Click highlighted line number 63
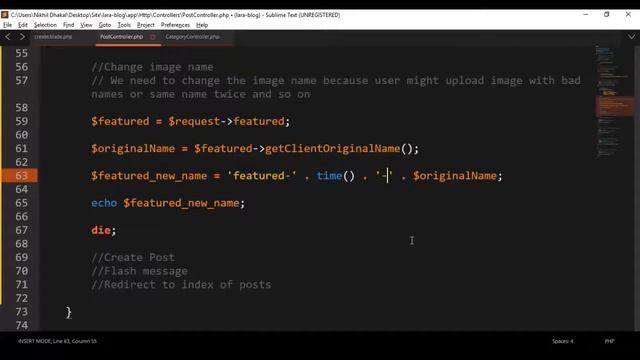The image size is (640, 360). tap(22, 176)
